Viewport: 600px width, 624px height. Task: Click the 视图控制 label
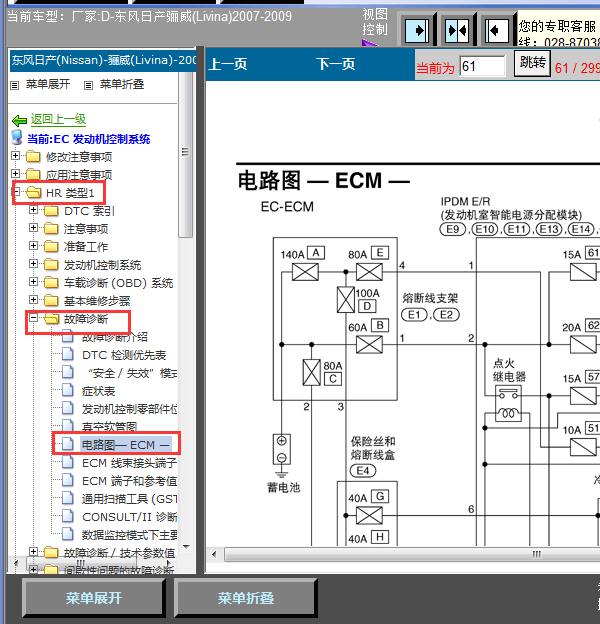coord(375,22)
